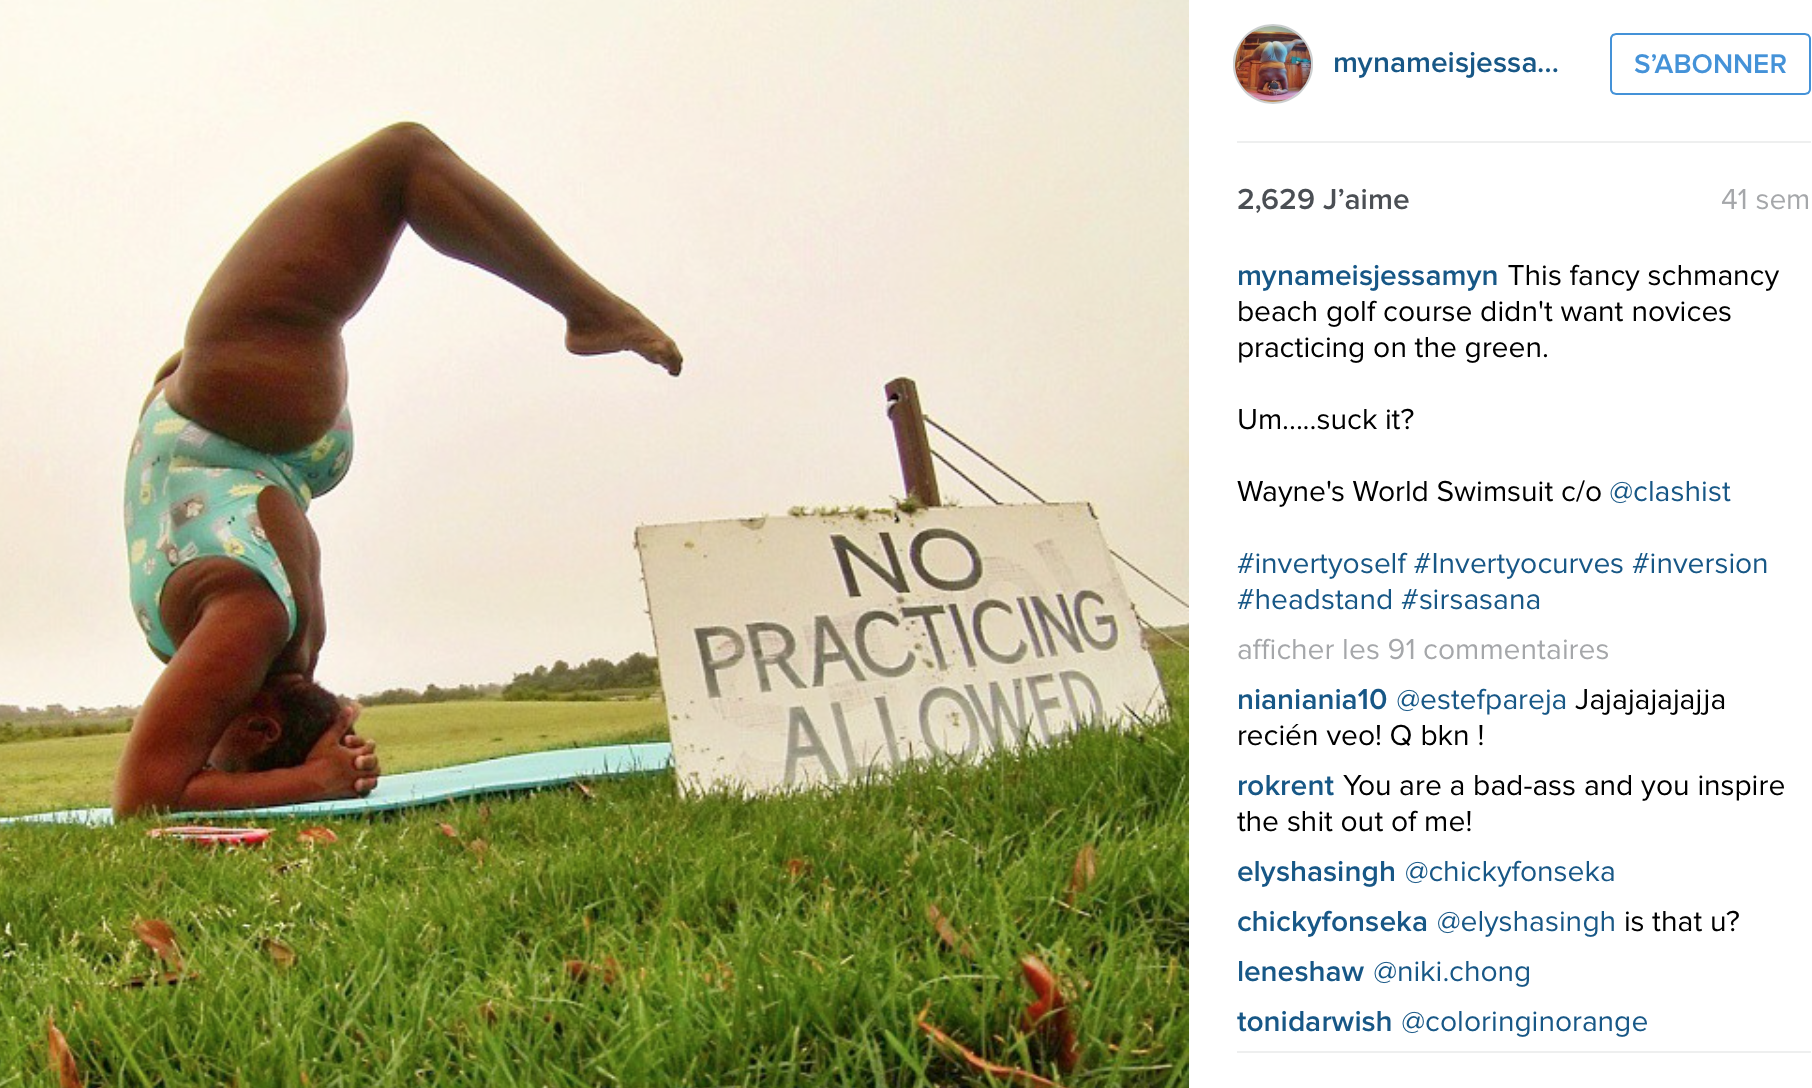
Task: Open elyshasingh commenter profile
Action: 1315,872
